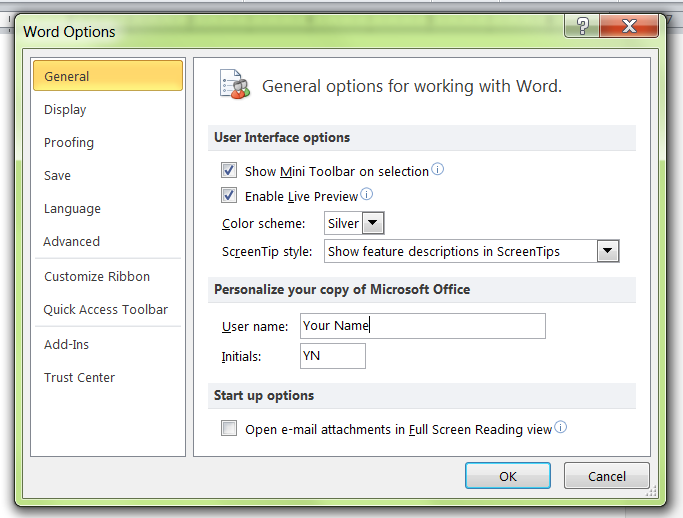683x518 pixels.
Task: Click the User name label
Action: pyautogui.click(x=255, y=327)
